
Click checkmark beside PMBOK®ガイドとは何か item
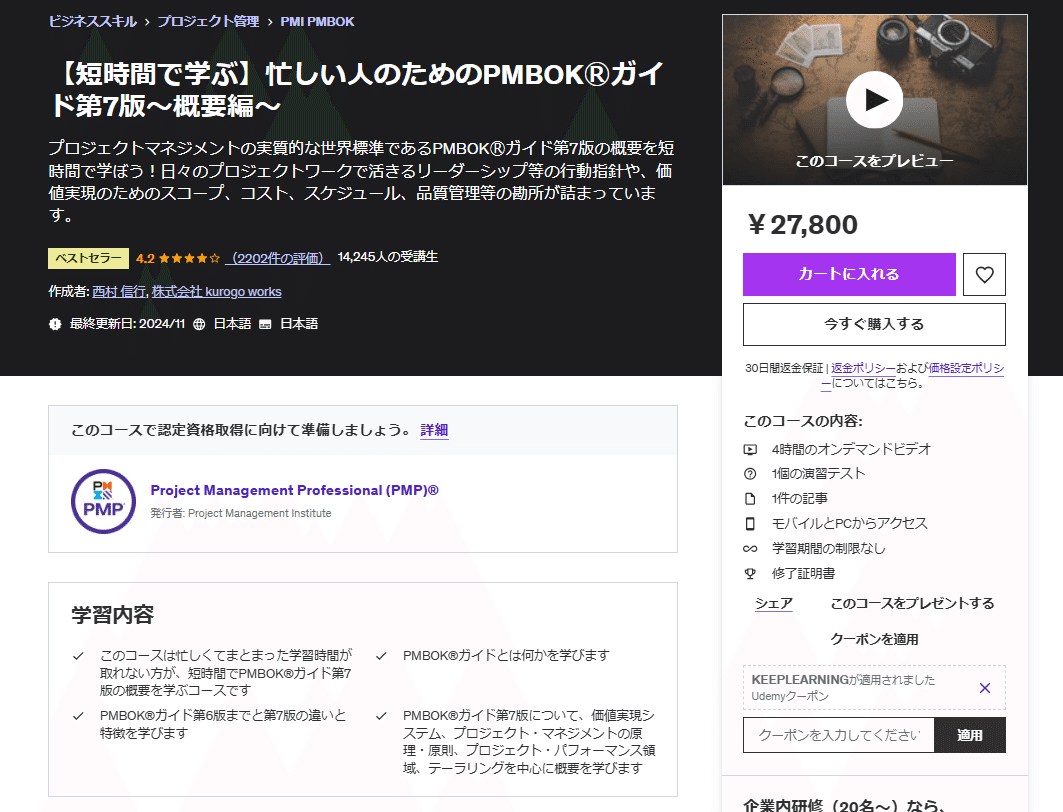[x=381, y=656]
